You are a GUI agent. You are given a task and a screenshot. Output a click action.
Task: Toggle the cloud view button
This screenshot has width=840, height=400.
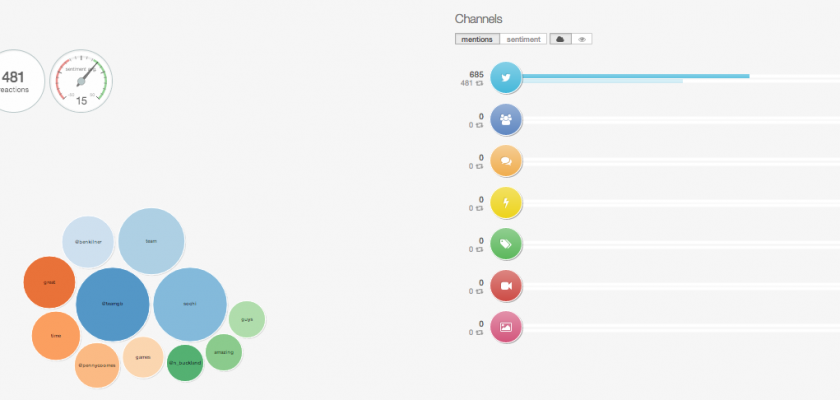tap(560, 39)
